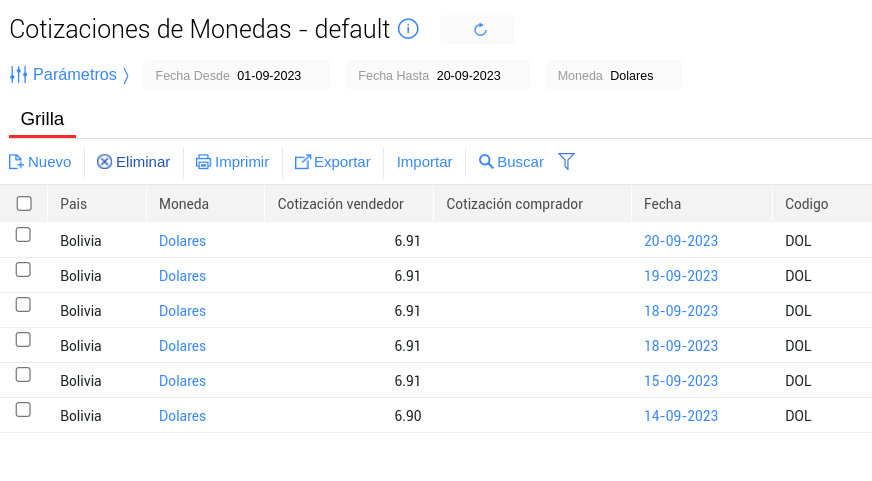Click the Exportar export icon

303,162
